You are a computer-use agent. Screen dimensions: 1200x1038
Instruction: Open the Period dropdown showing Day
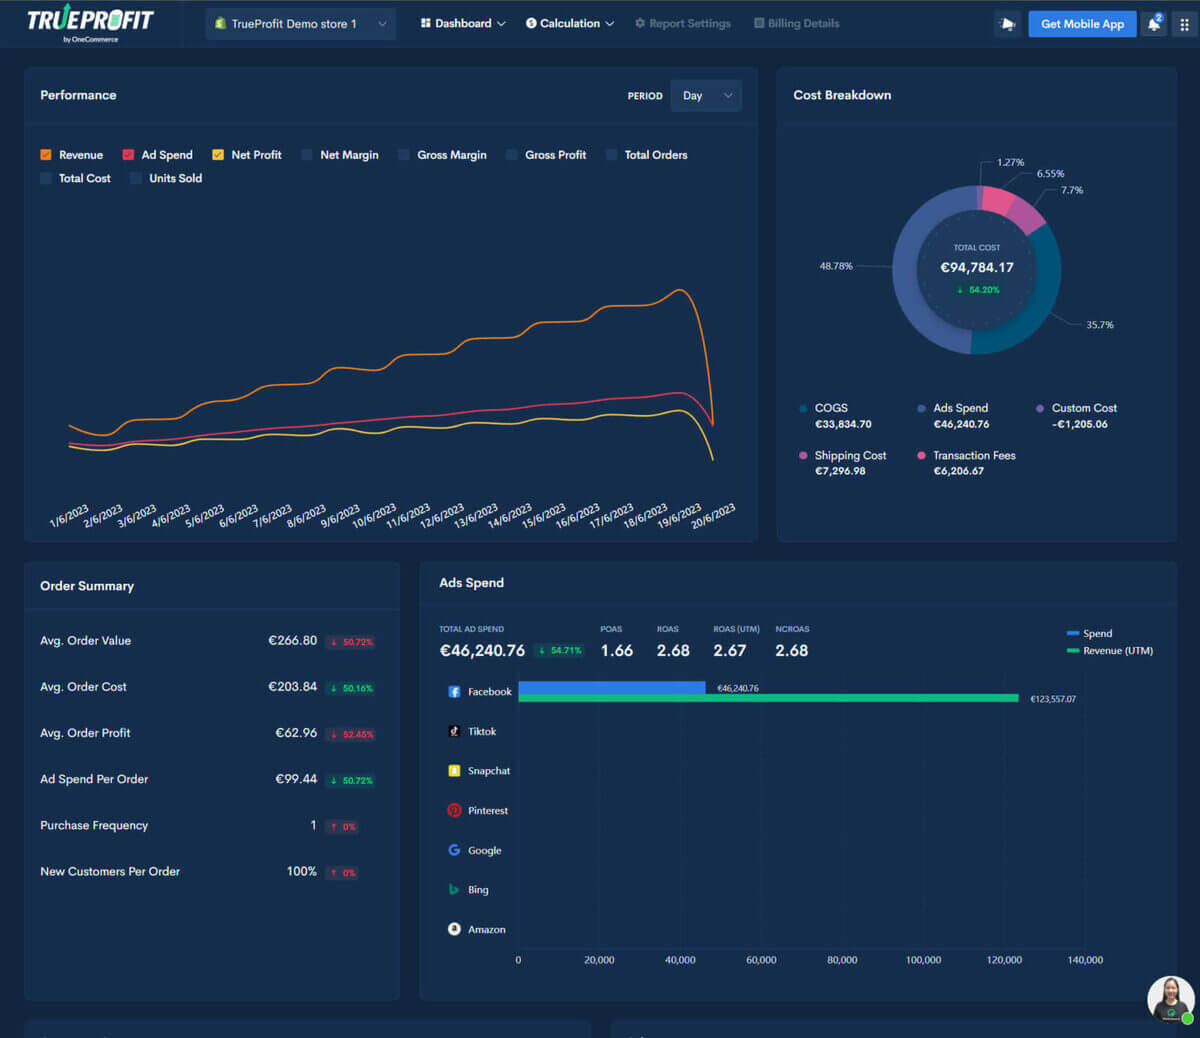[707, 96]
